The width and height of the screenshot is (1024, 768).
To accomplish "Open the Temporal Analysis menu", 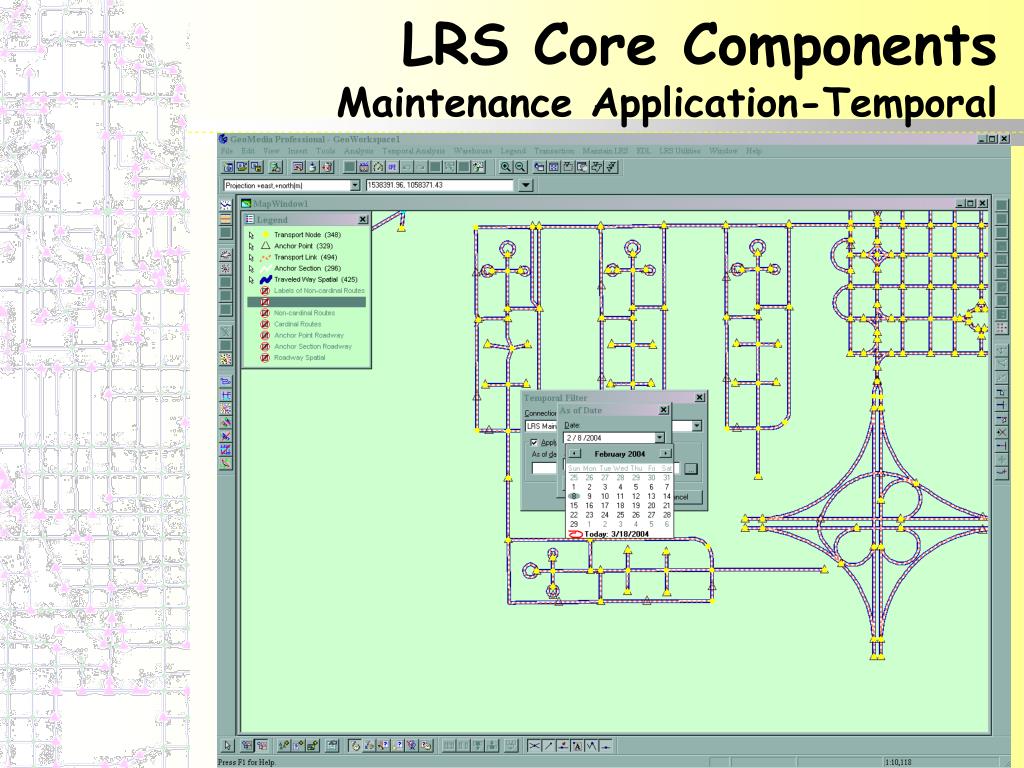I will pos(413,151).
